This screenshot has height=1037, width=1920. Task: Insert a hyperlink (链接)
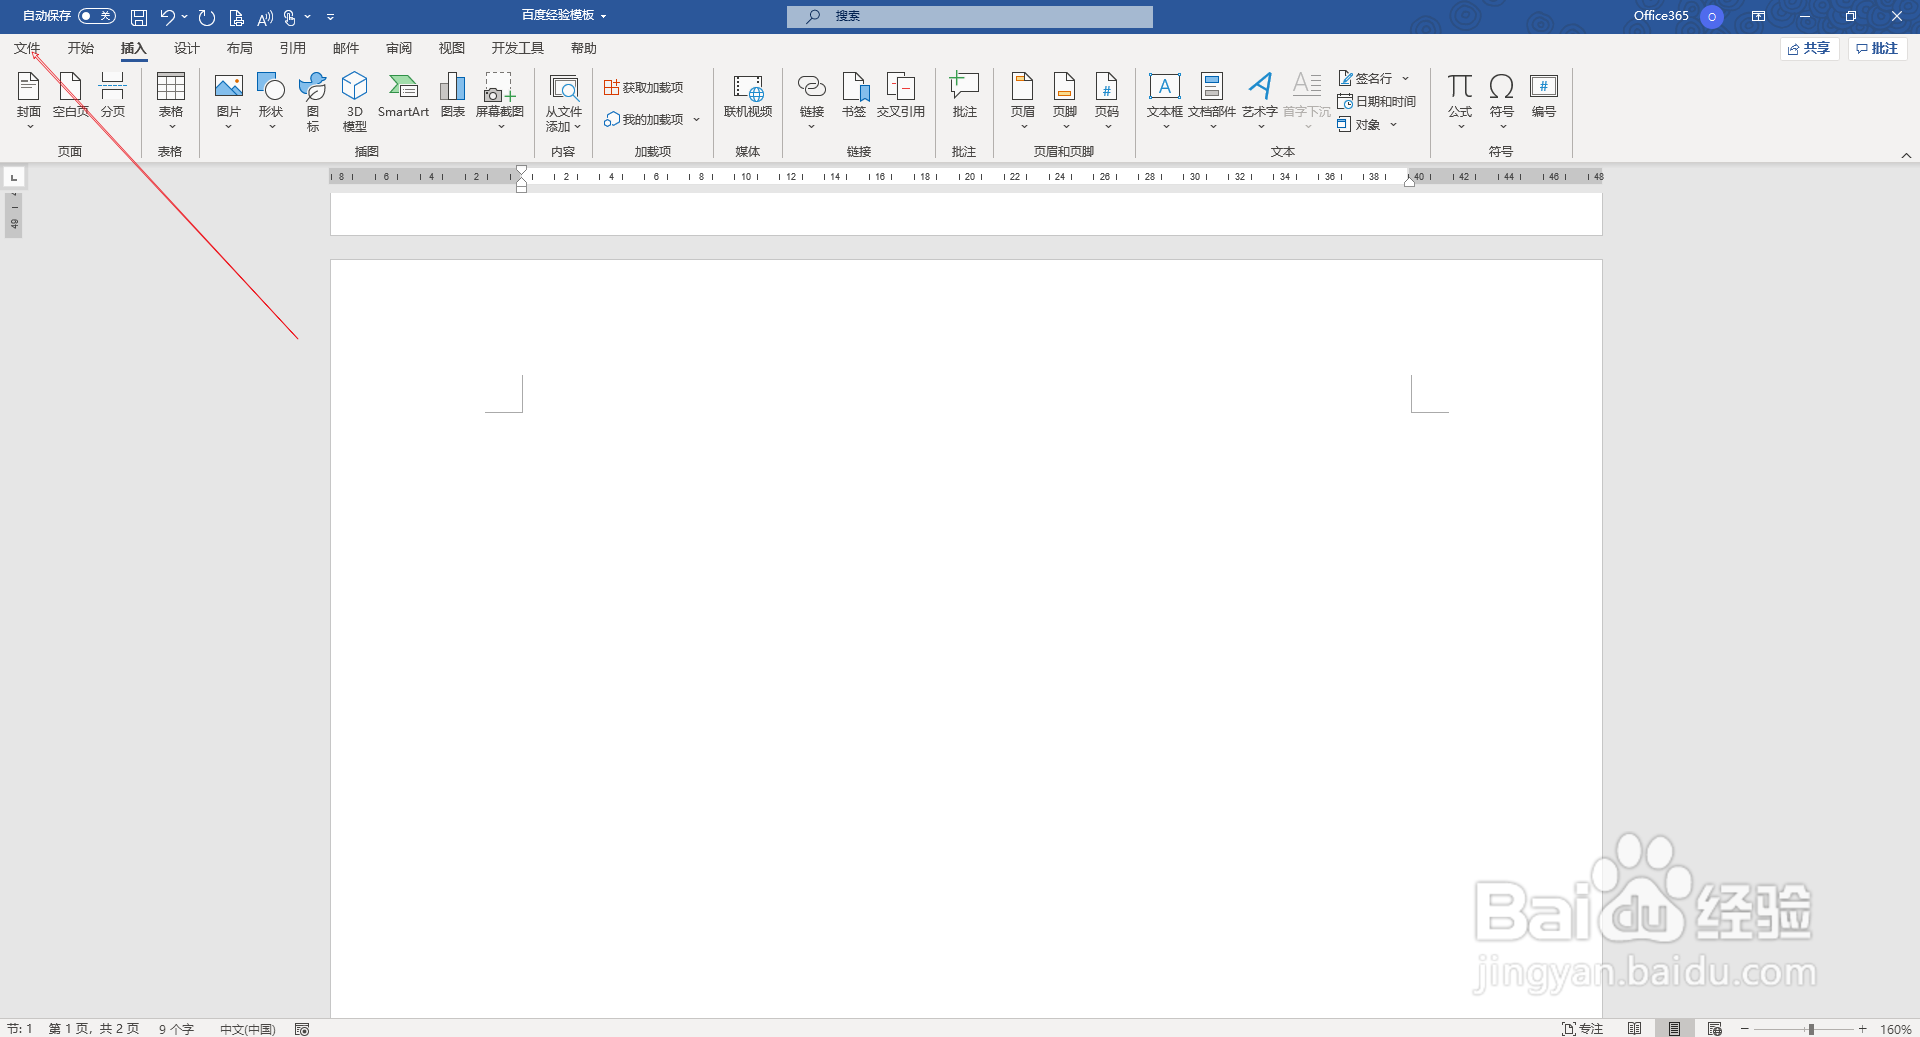pyautogui.click(x=812, y=100)
